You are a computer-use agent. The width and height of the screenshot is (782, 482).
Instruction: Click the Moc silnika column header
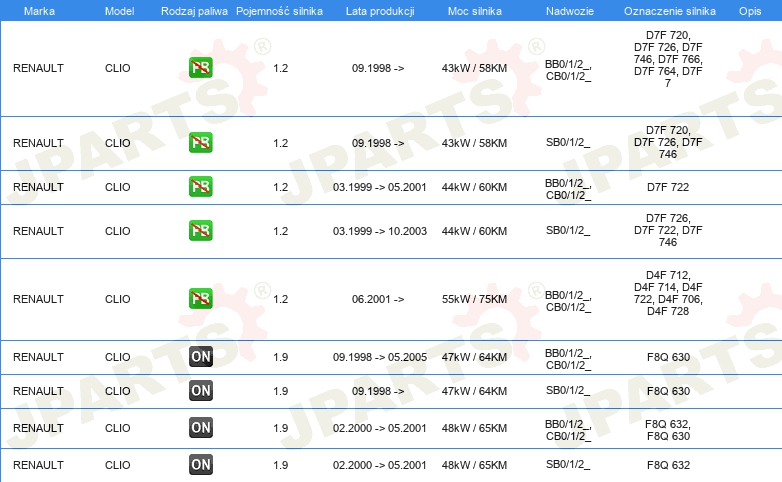pyautogui.click(x=475, y=11)
